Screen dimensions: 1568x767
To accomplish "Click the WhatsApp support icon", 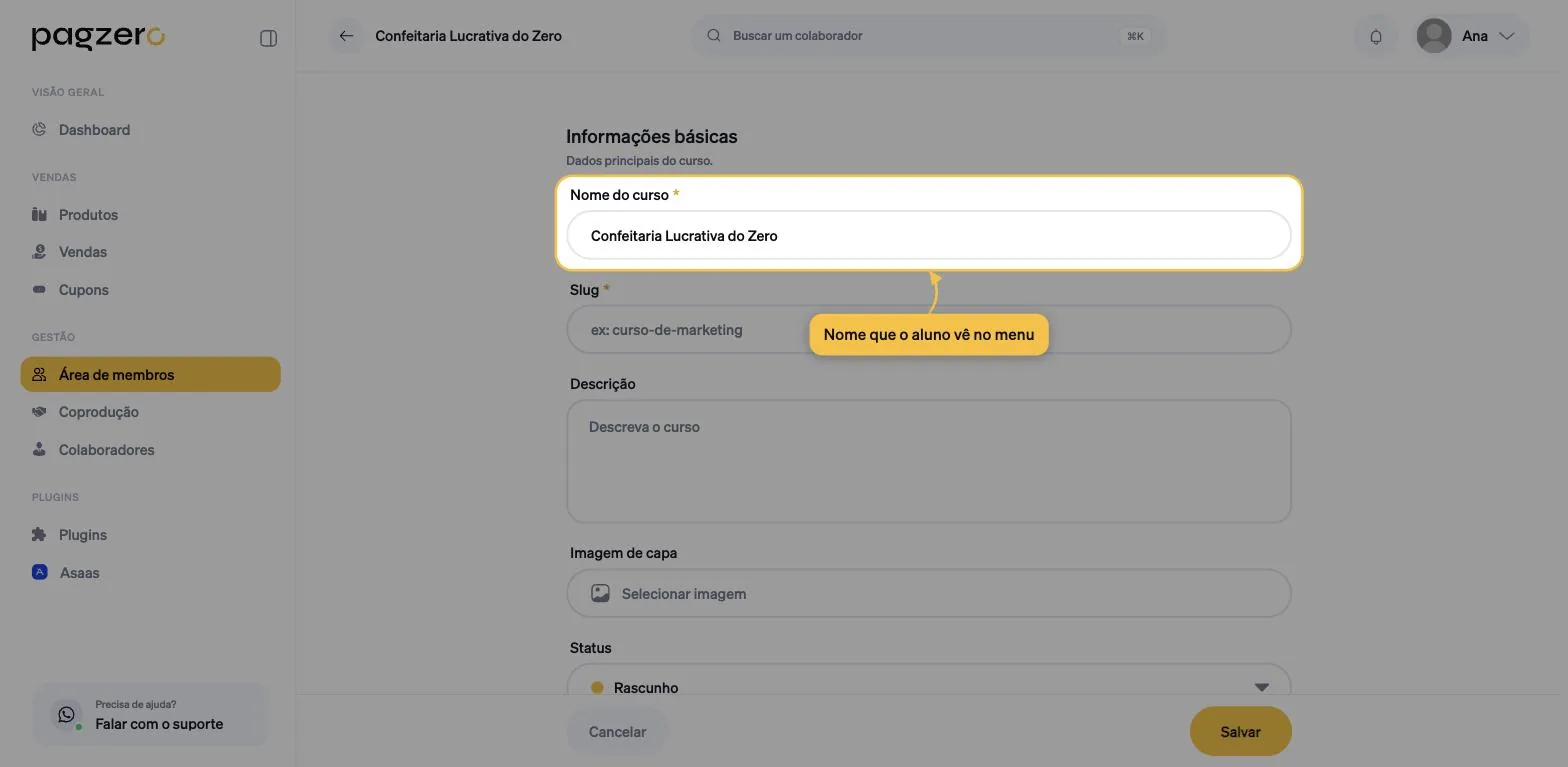I will 66,714.
